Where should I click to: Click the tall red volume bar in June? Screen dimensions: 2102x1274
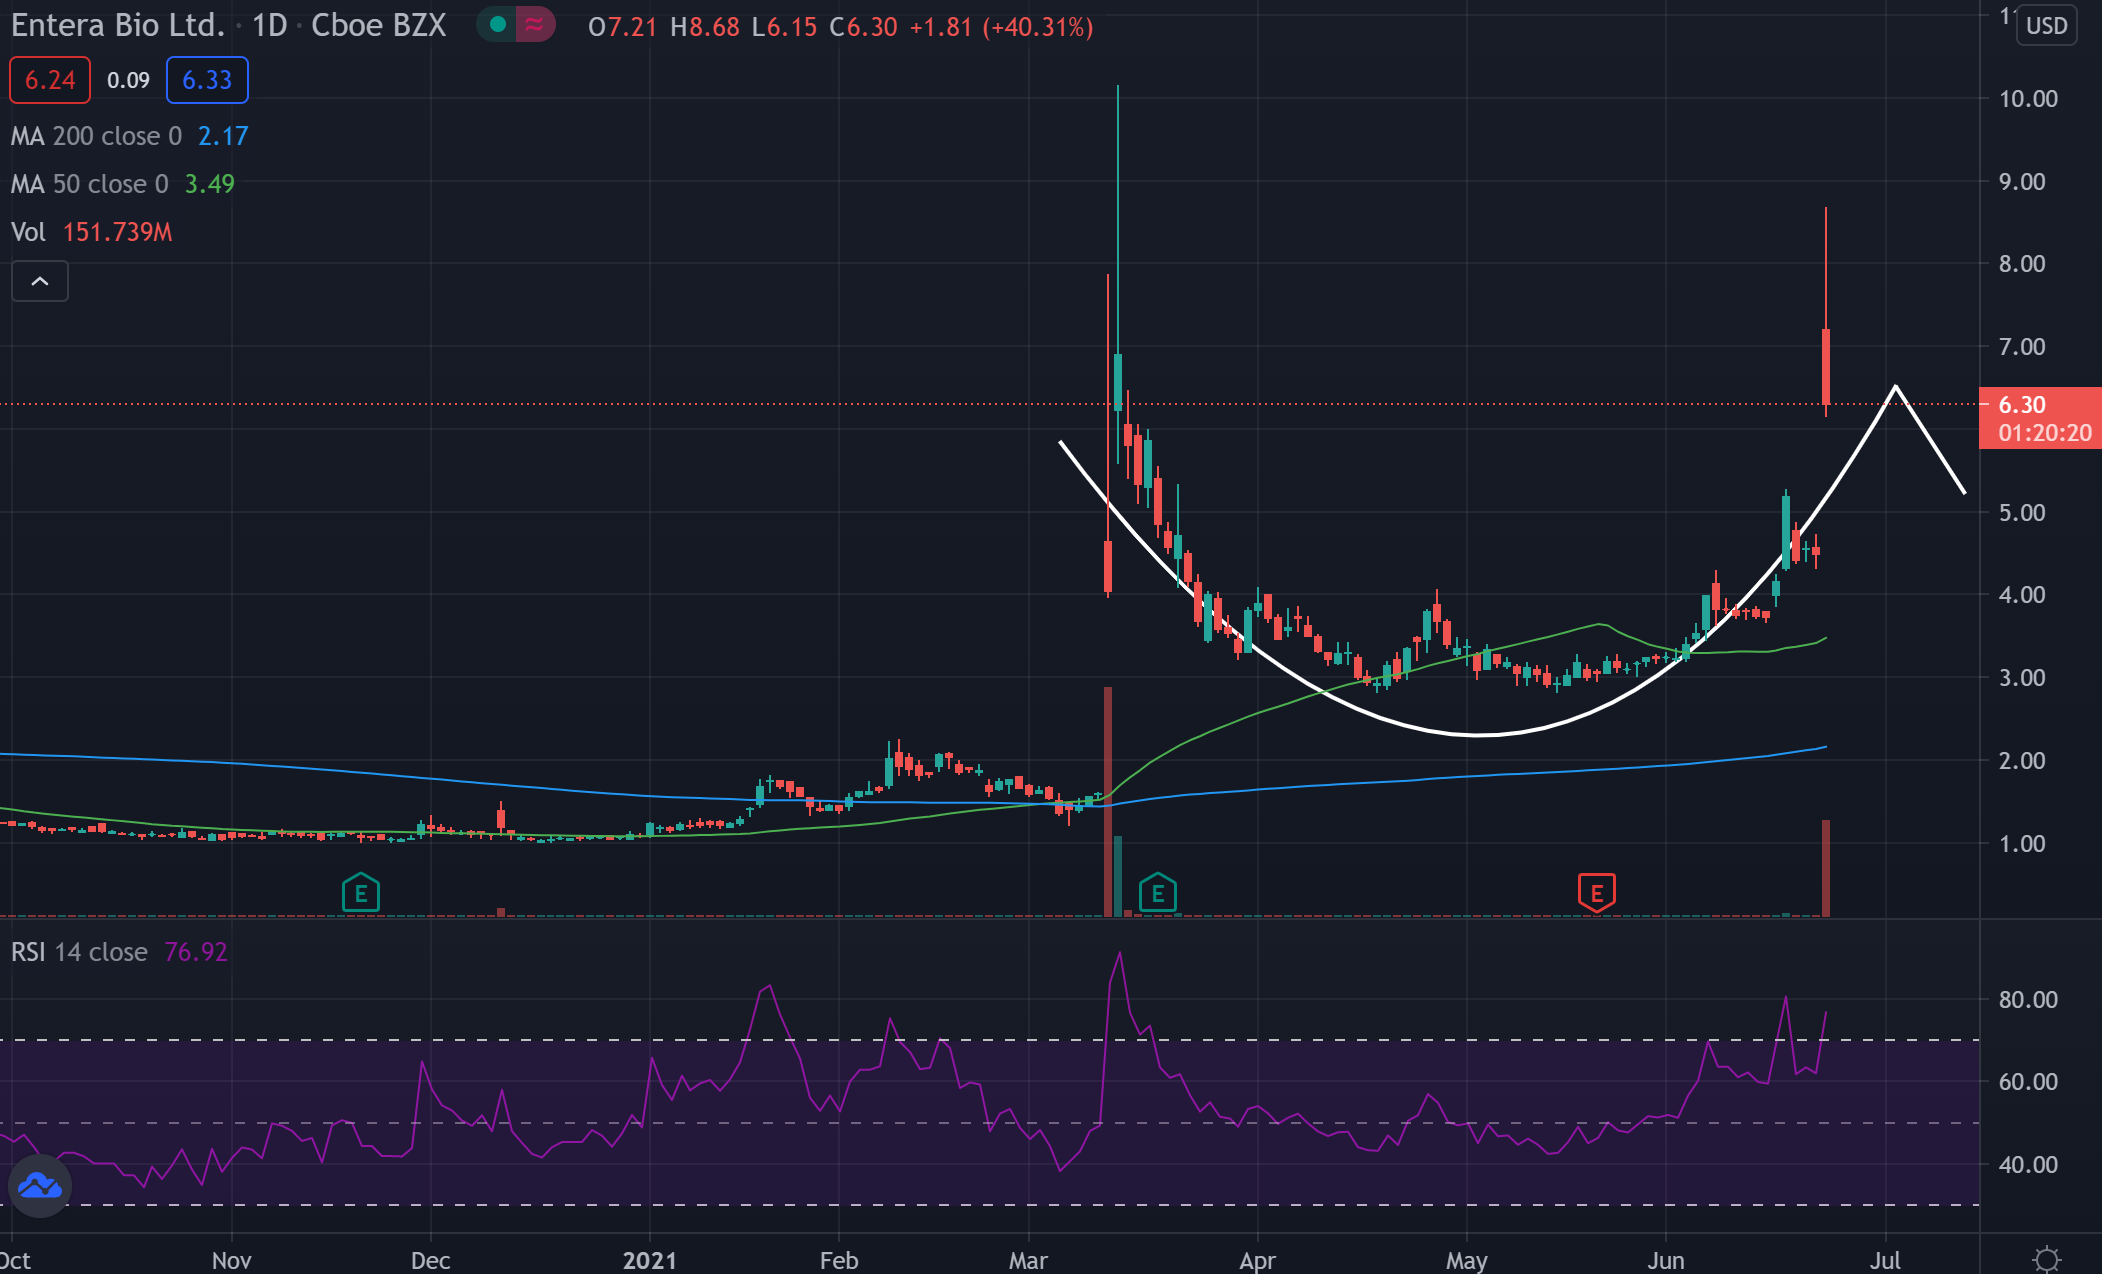coord(1826,868)
